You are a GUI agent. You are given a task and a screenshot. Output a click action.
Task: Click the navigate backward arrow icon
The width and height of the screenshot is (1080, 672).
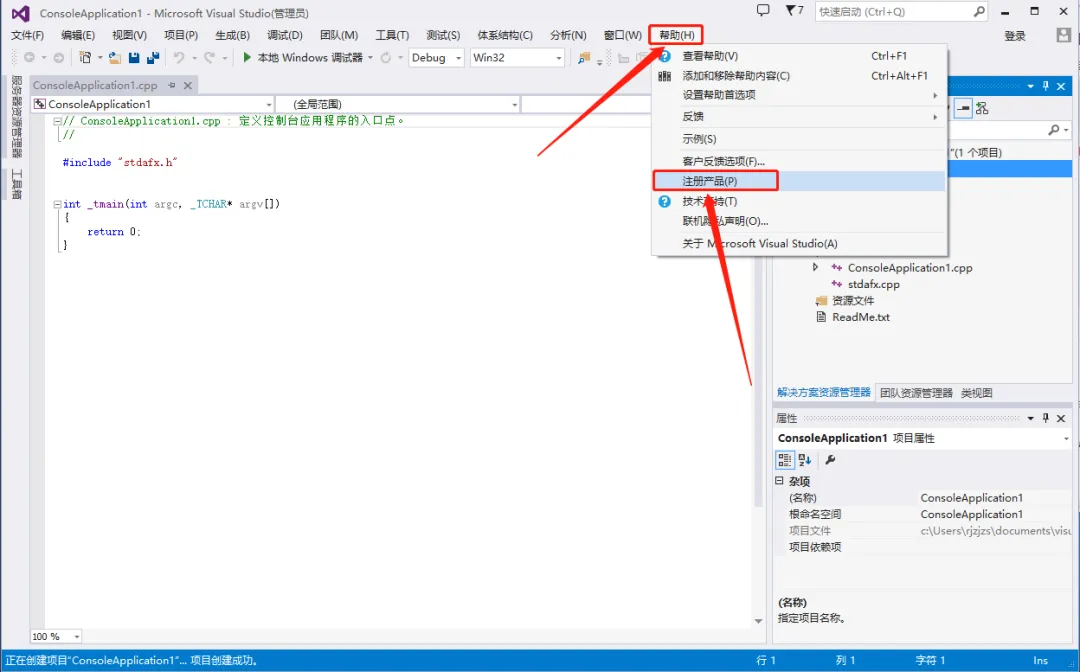29,58
